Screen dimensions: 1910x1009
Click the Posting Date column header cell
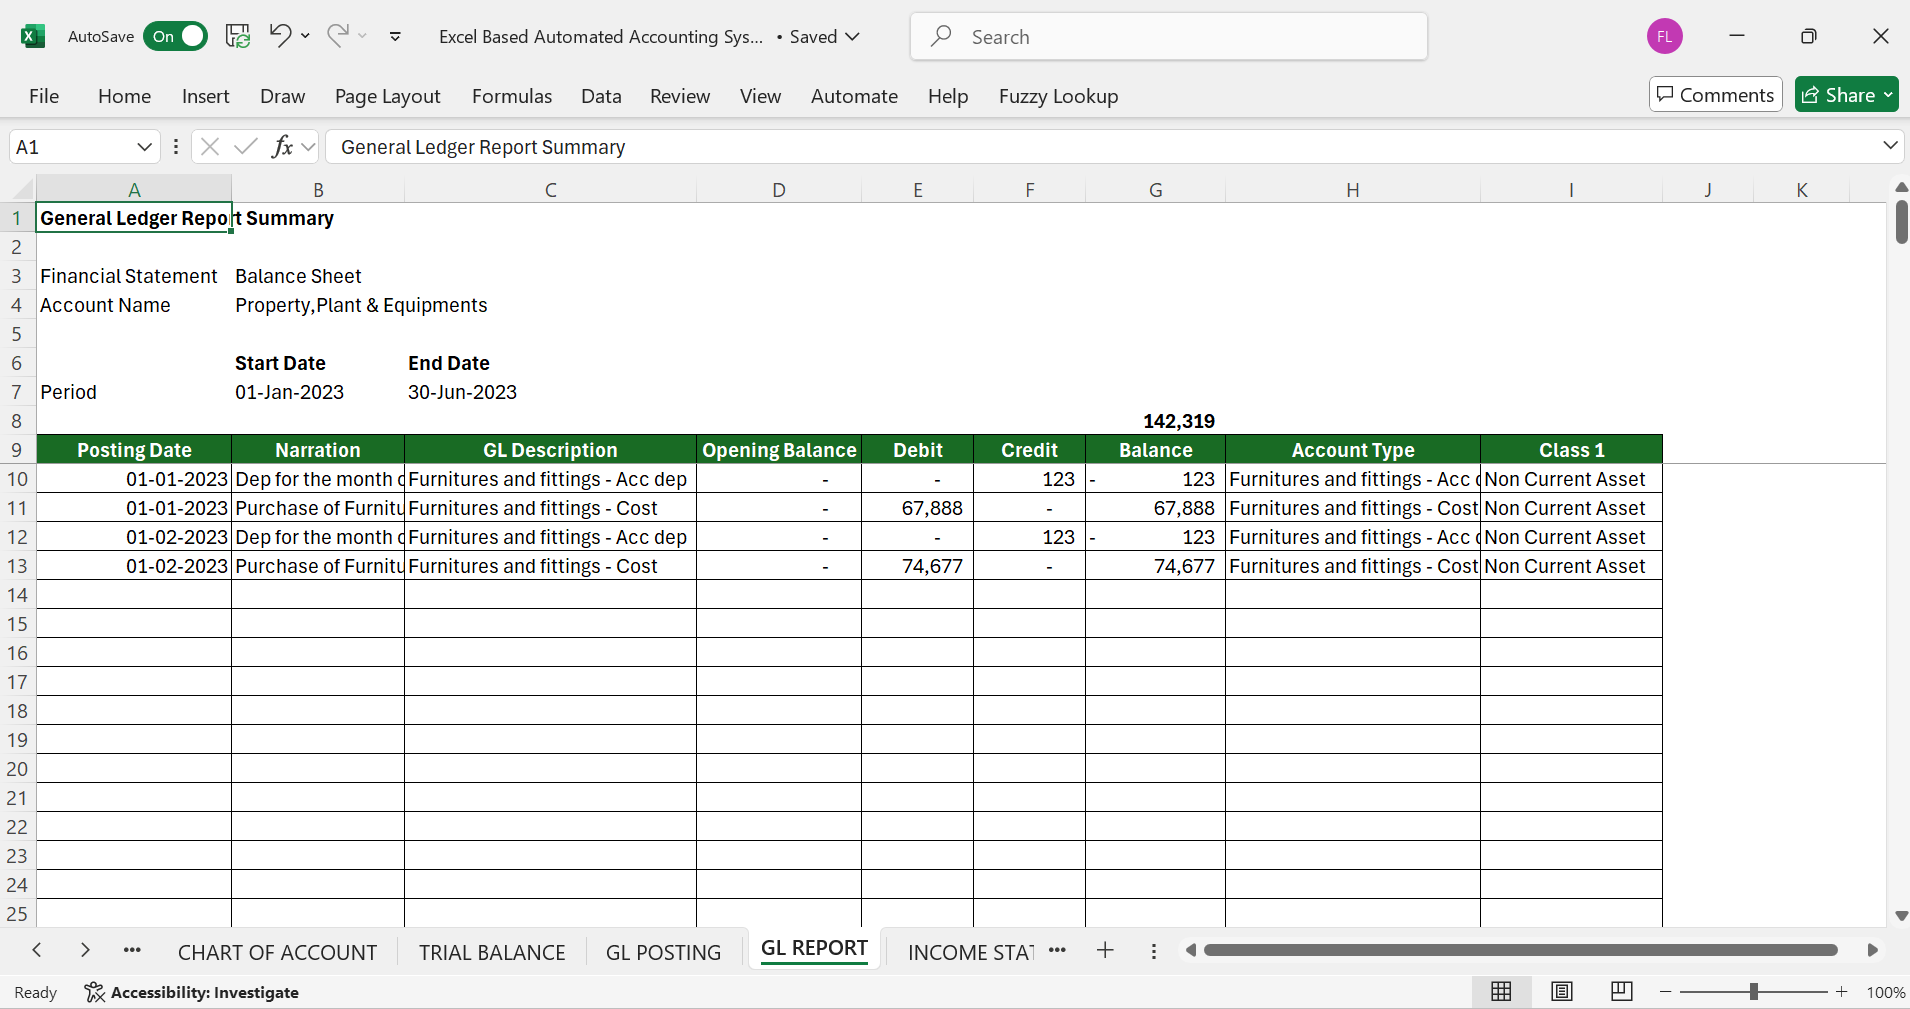click(134, 450)
